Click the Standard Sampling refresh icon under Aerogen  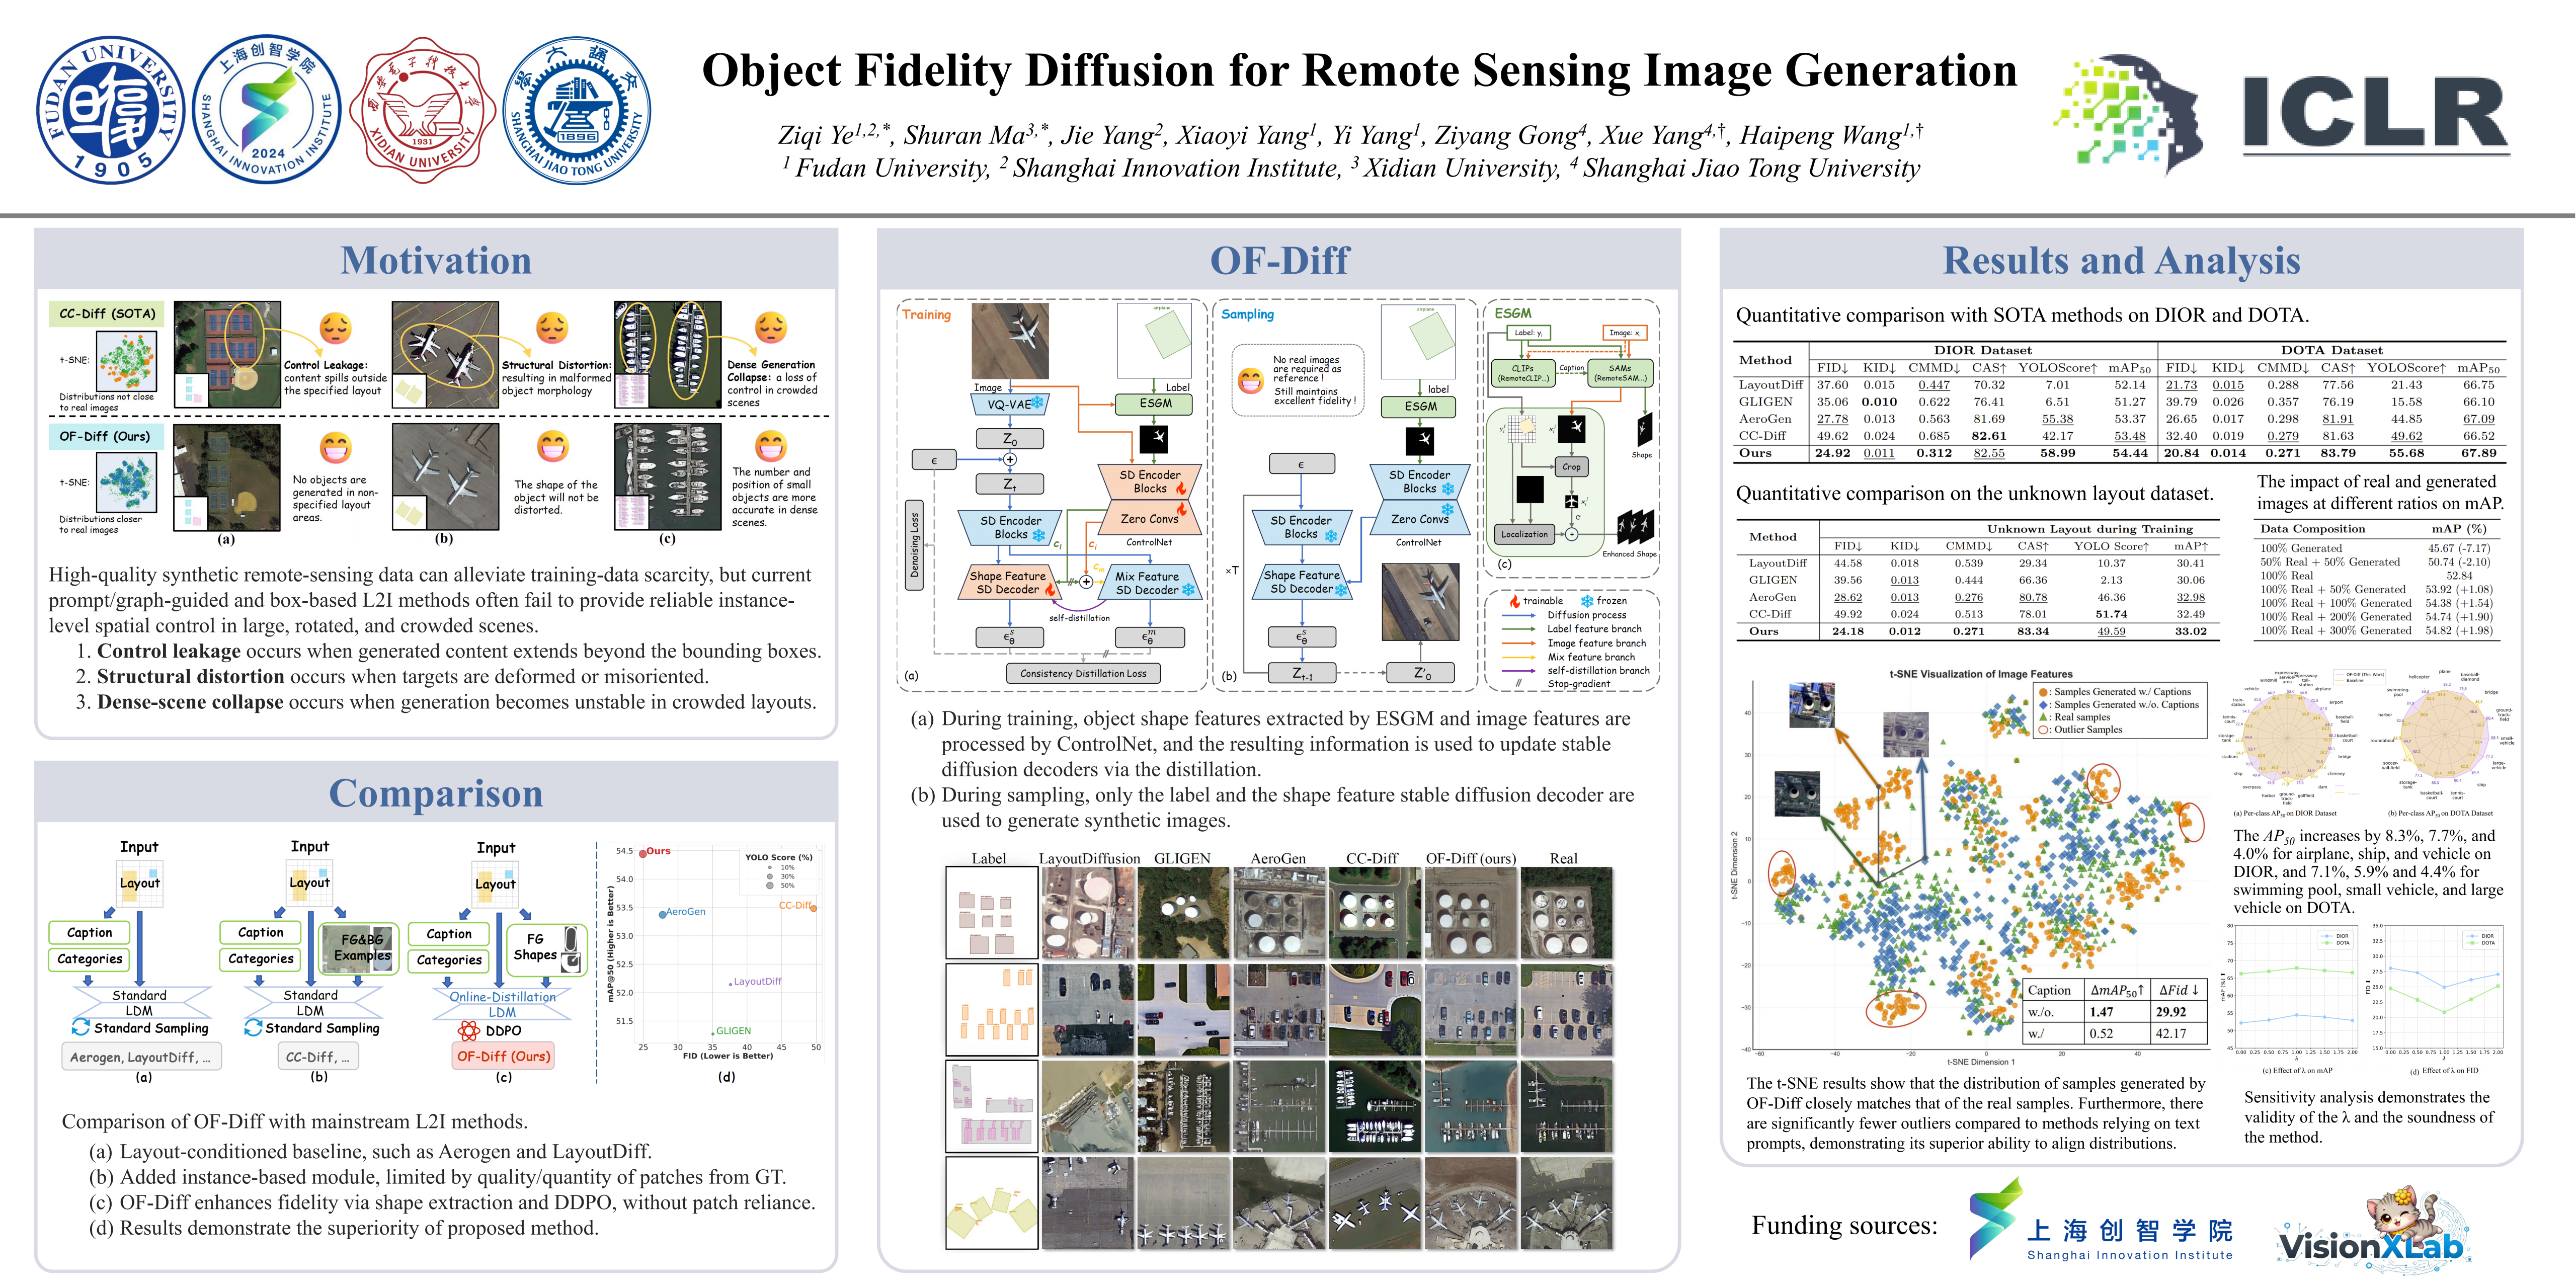pos(81,1027)
